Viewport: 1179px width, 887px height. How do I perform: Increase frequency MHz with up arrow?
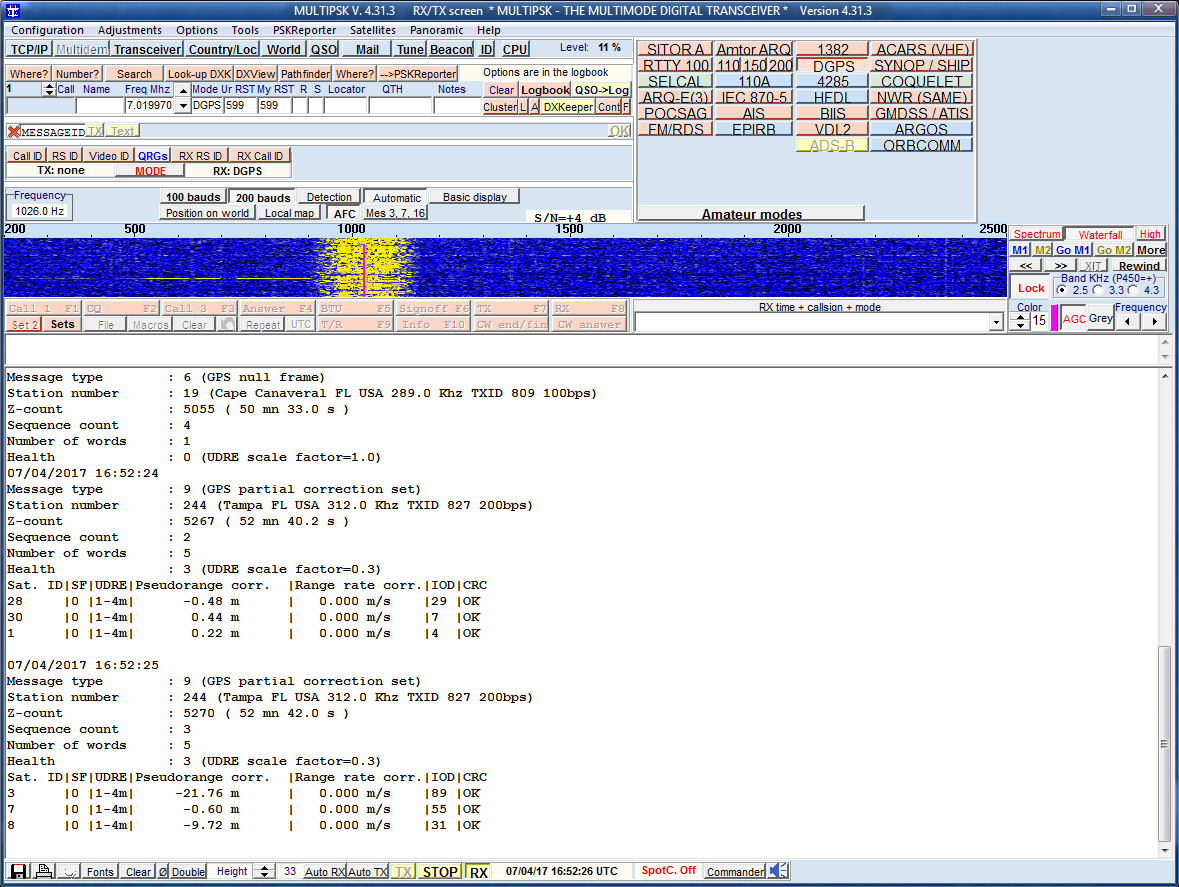[x=183, y=89]
